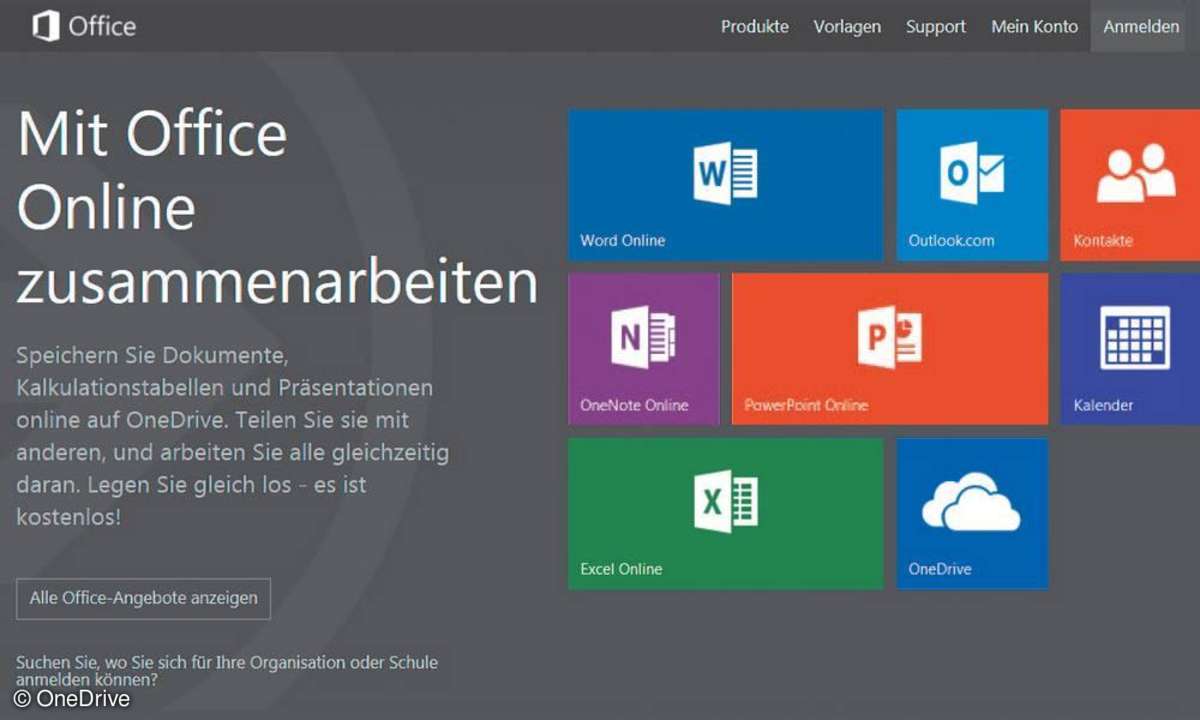
Task: Click the Word Online tile label
Action: coord(622,241)
